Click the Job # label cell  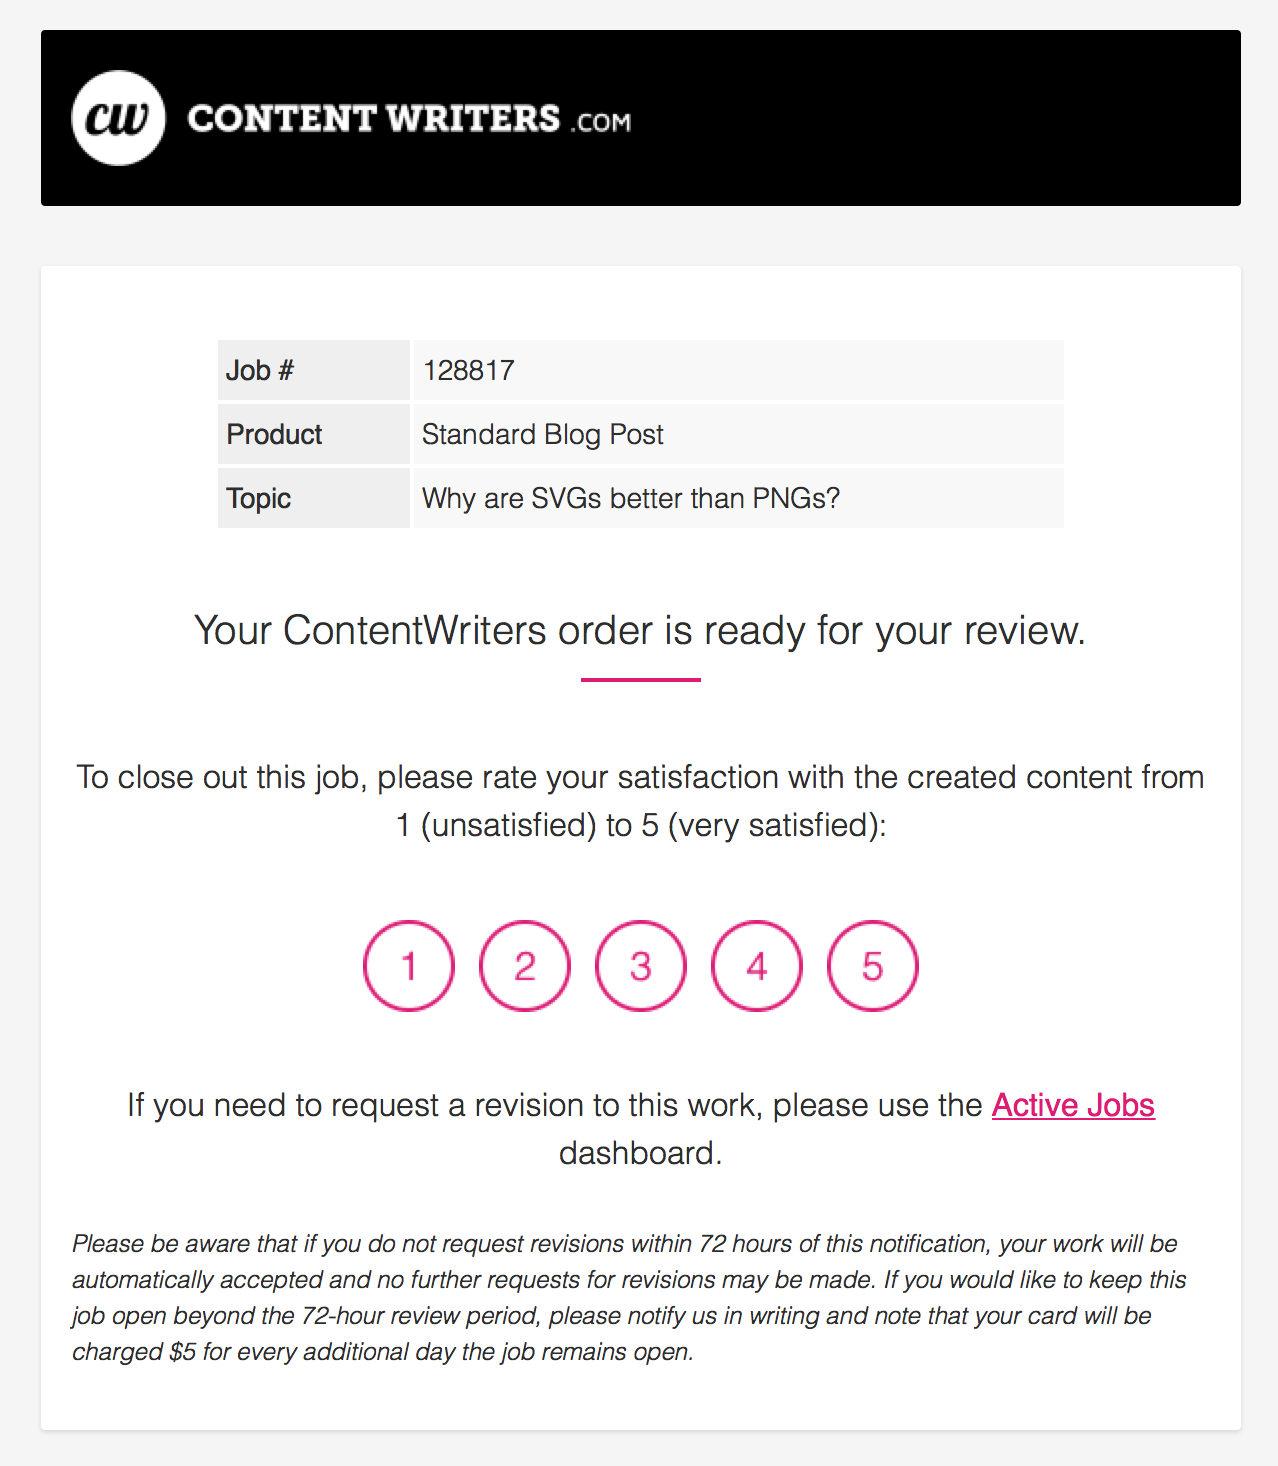click(x=314, y=370)
